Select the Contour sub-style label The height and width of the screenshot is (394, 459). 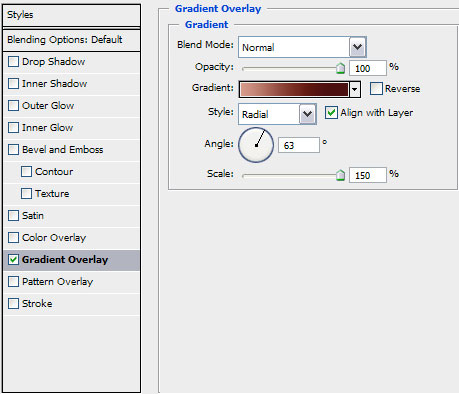pos(54,172)
